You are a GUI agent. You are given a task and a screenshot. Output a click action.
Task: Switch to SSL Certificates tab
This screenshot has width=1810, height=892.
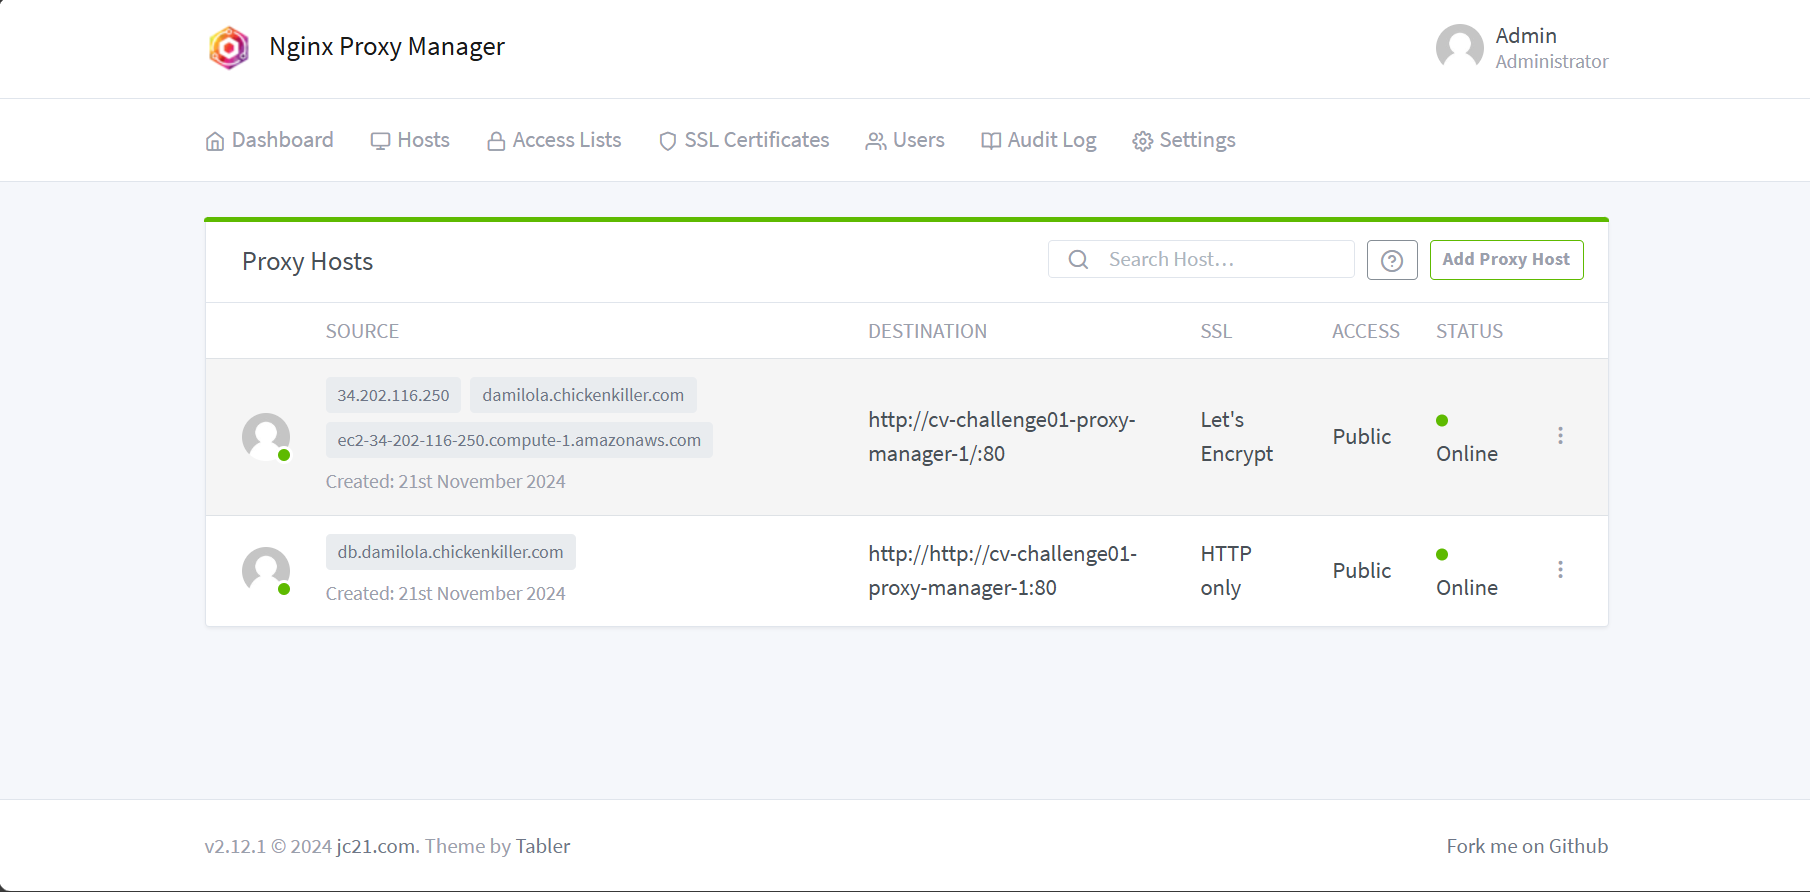(744, 140)
